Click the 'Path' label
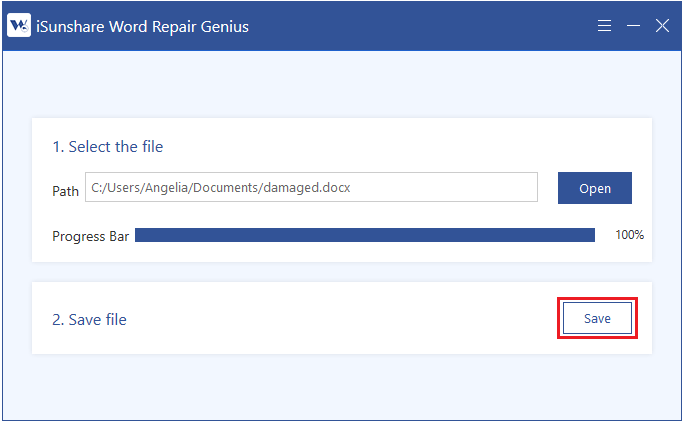 pyautogui.click(x=65, y=191)
